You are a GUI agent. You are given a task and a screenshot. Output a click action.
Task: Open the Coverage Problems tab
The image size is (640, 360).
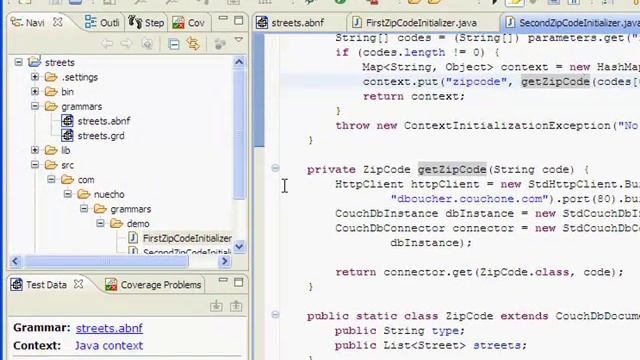click(x=153, y=284)
